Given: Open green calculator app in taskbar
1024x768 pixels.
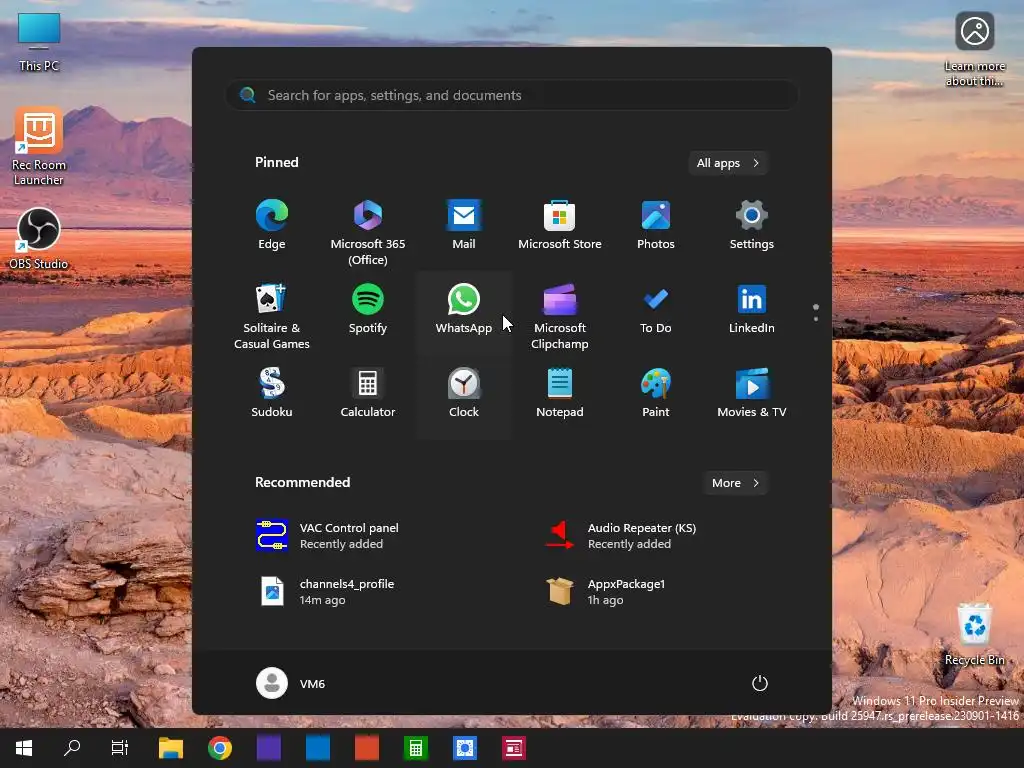Looking at the screenshot, I should click(x=415, y=748).
